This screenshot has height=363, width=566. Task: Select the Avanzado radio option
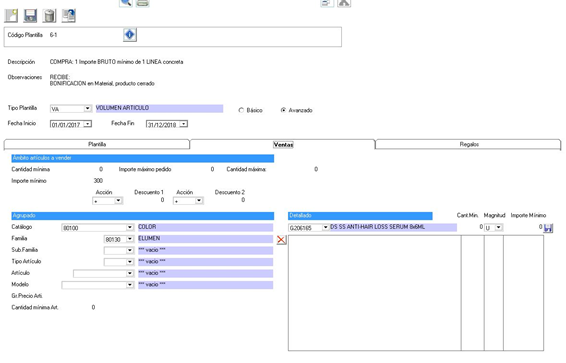point(283,110)
